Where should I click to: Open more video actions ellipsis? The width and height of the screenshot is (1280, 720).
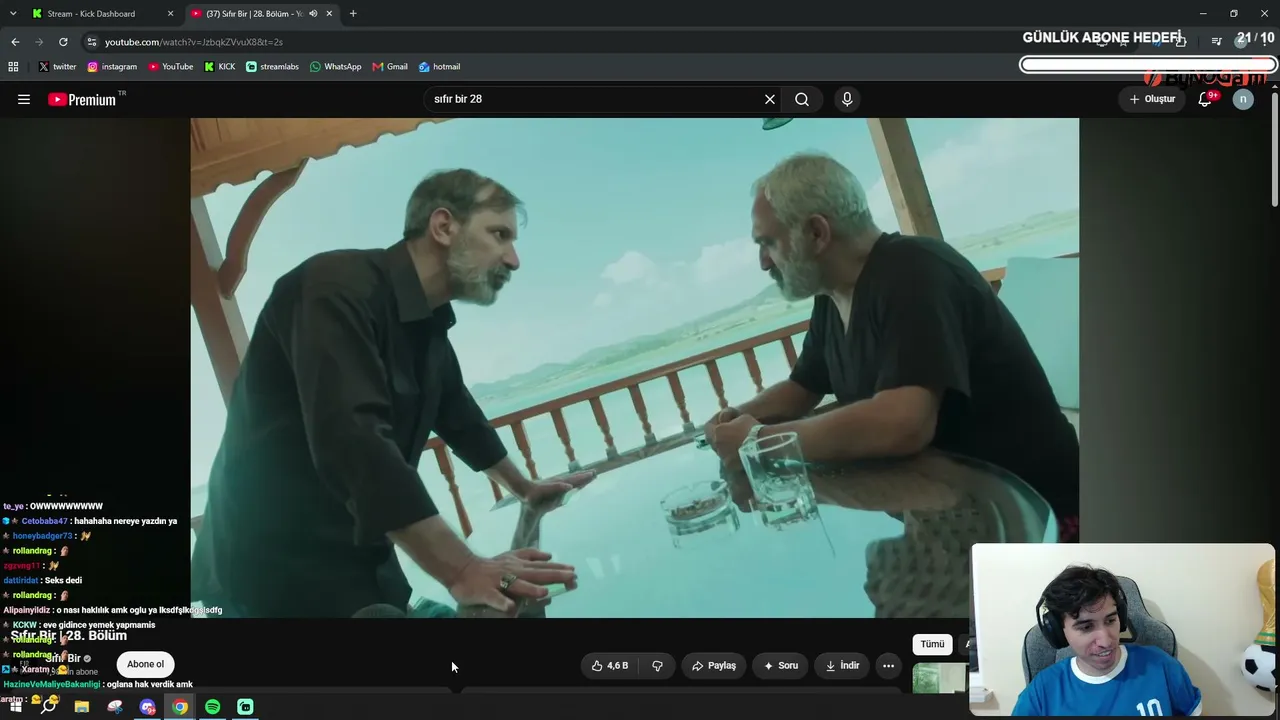[x=888, y=665]
